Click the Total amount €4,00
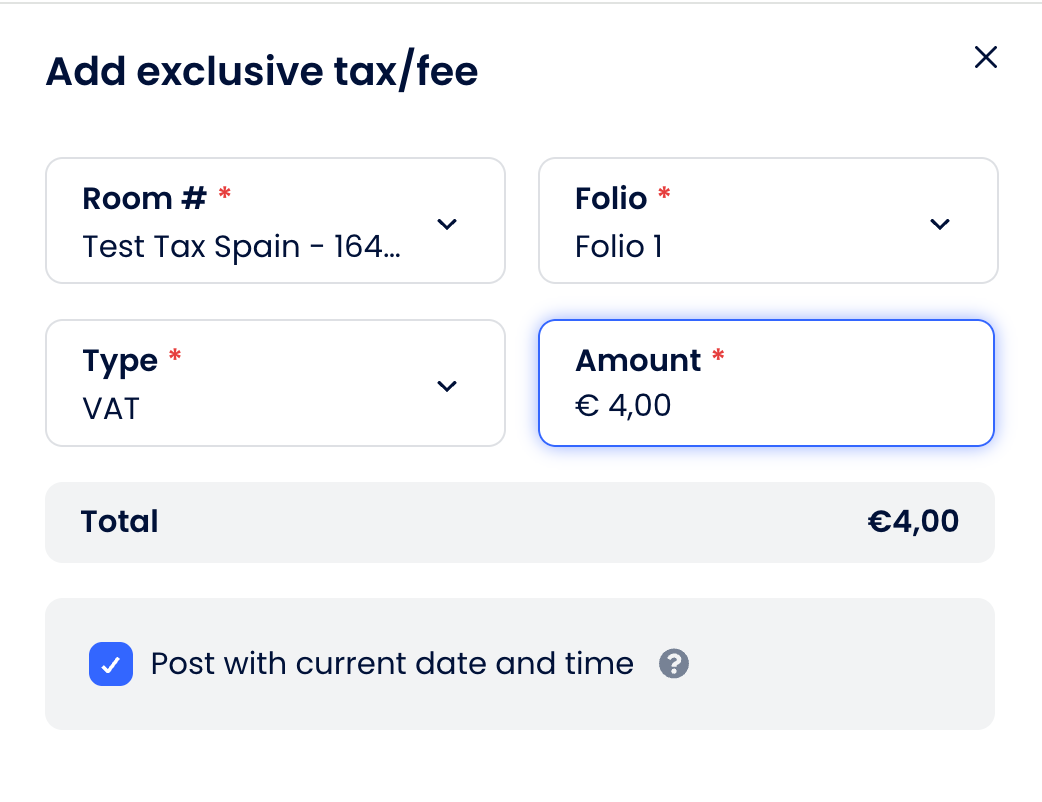1042x802 pixels. (913, 522)
